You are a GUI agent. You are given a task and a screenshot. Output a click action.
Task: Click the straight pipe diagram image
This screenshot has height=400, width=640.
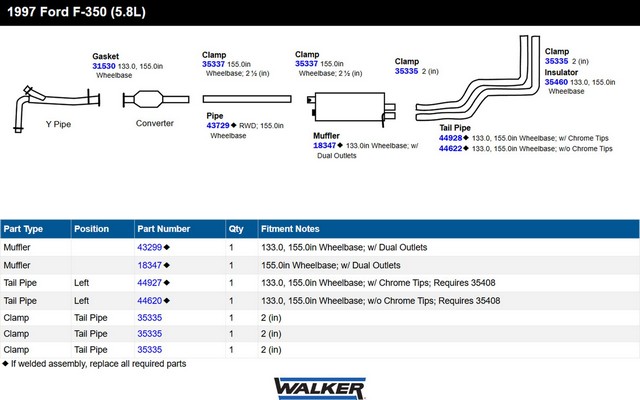[247, 99]
